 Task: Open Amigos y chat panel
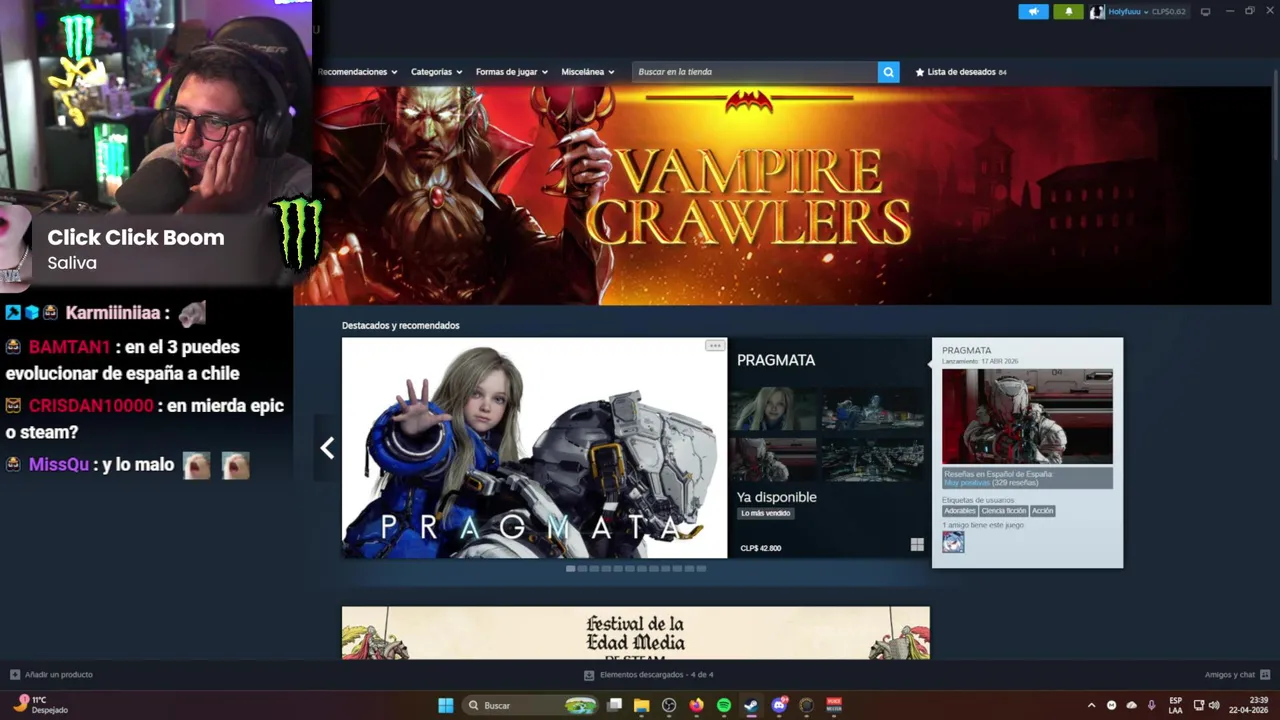click(1237, 675)
